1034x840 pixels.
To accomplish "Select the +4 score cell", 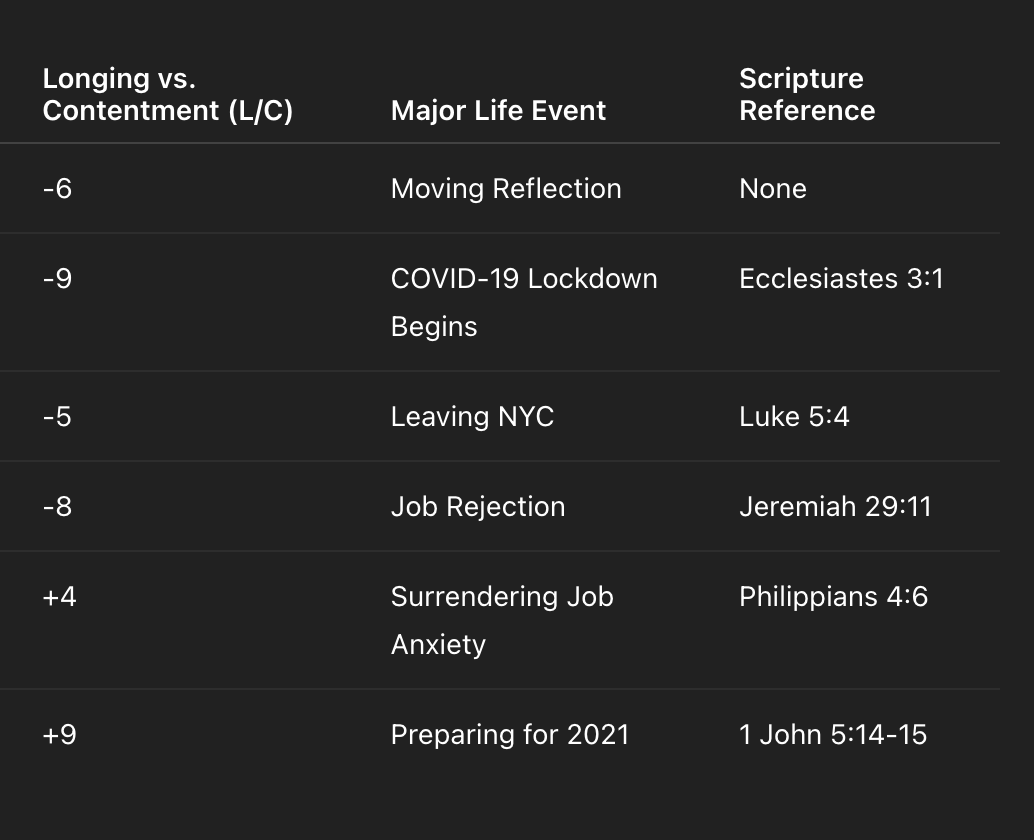I will point(59,597).
